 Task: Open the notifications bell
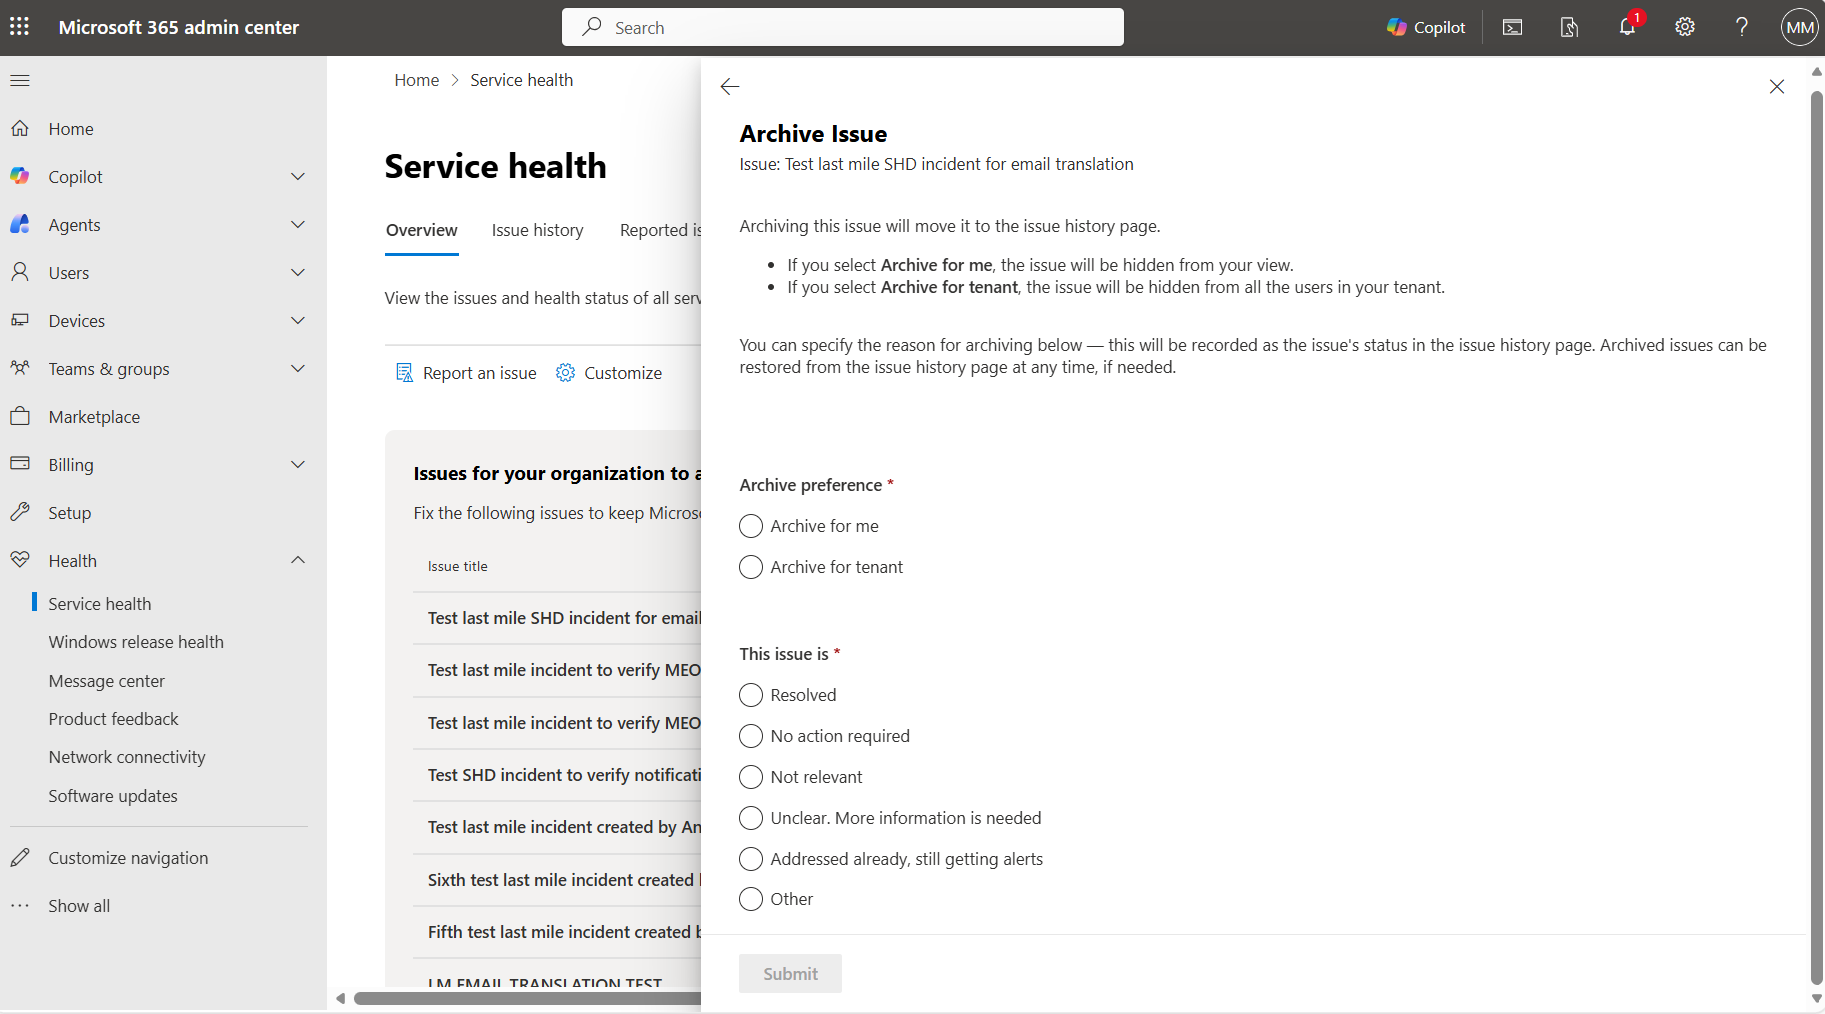click(x=1625, y=27)
